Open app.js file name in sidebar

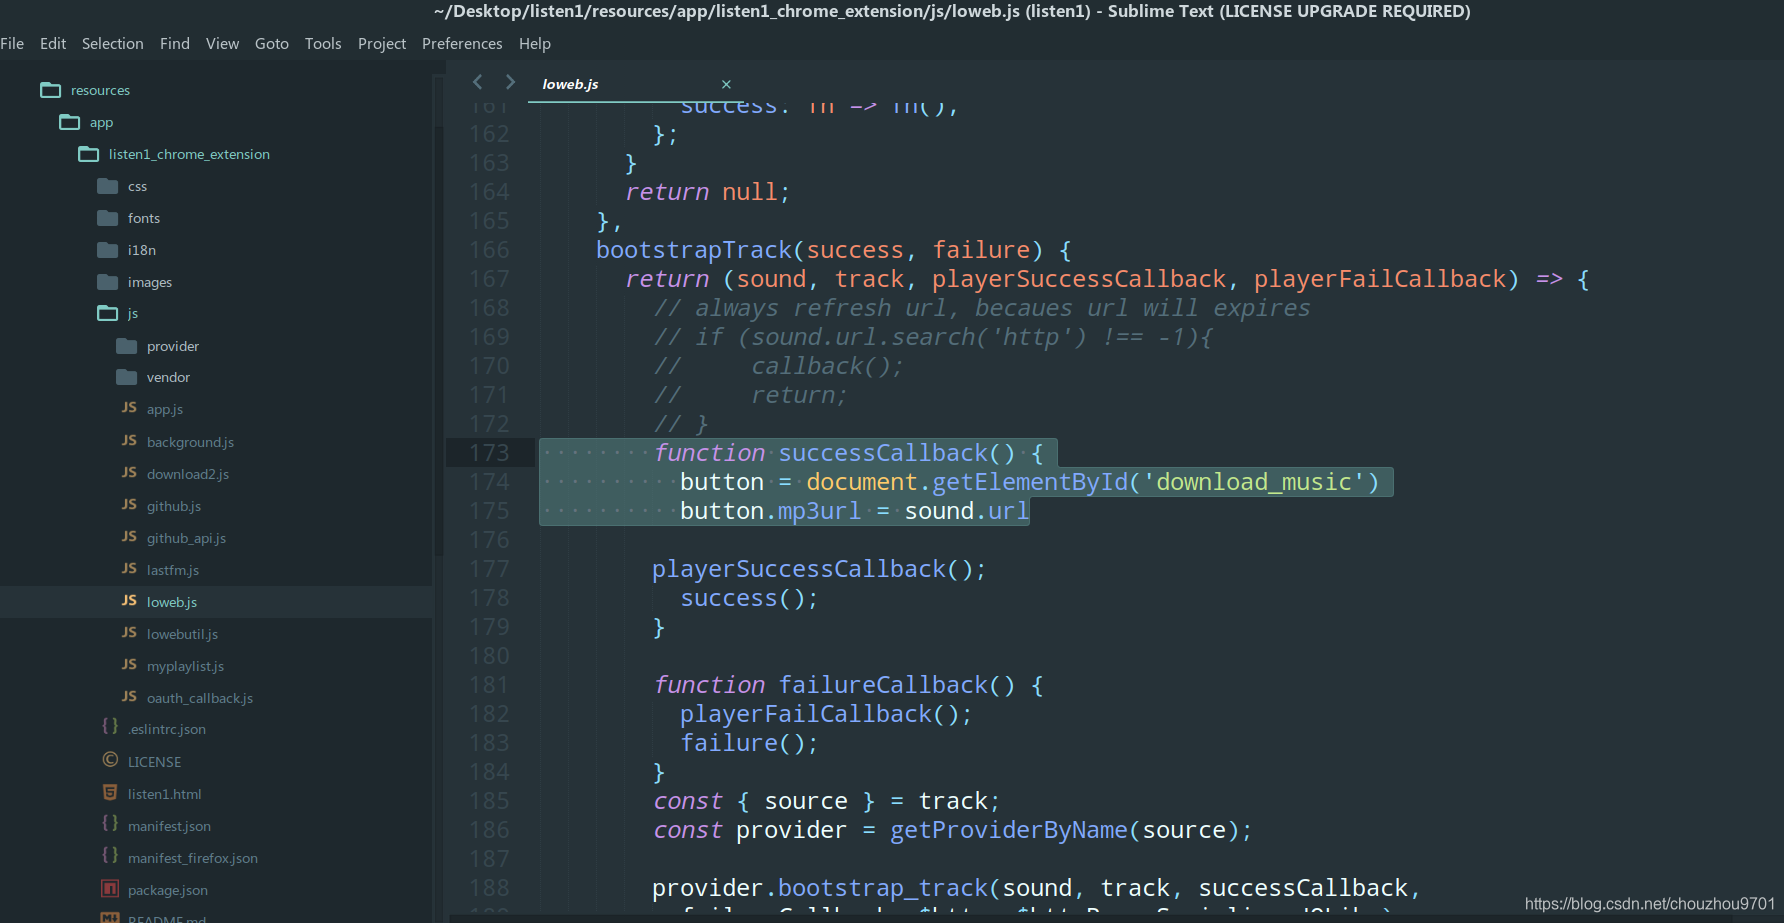click(165, 409)
